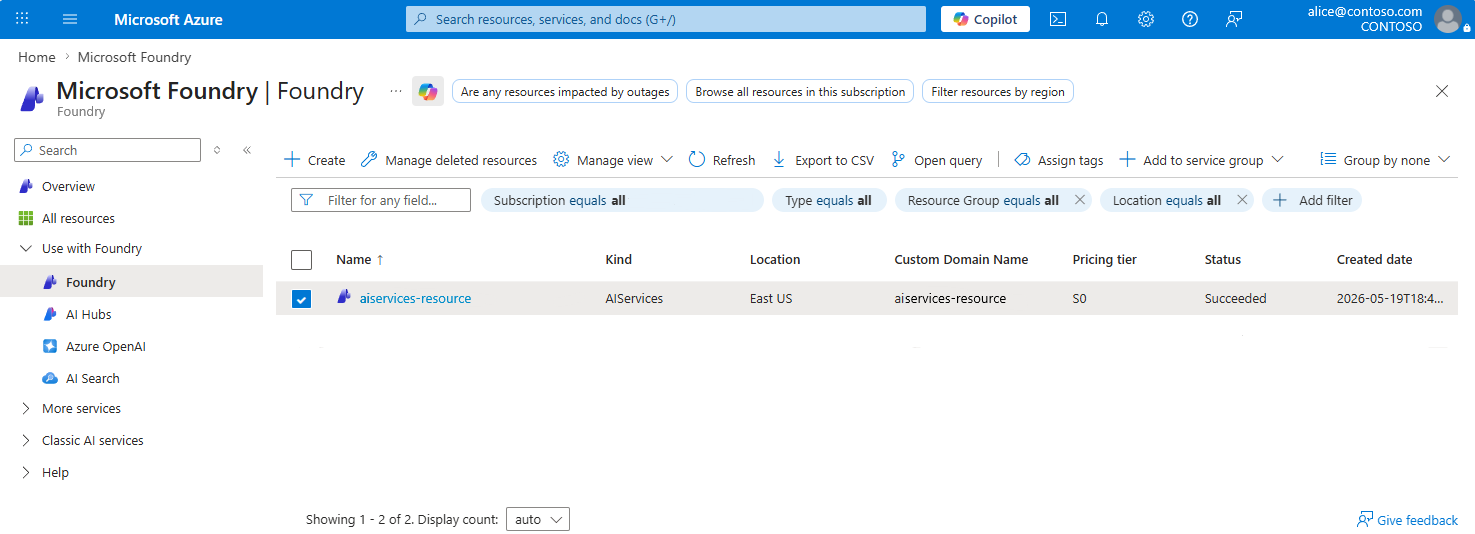Click Create in the toolbar

(x=314, y=160)
